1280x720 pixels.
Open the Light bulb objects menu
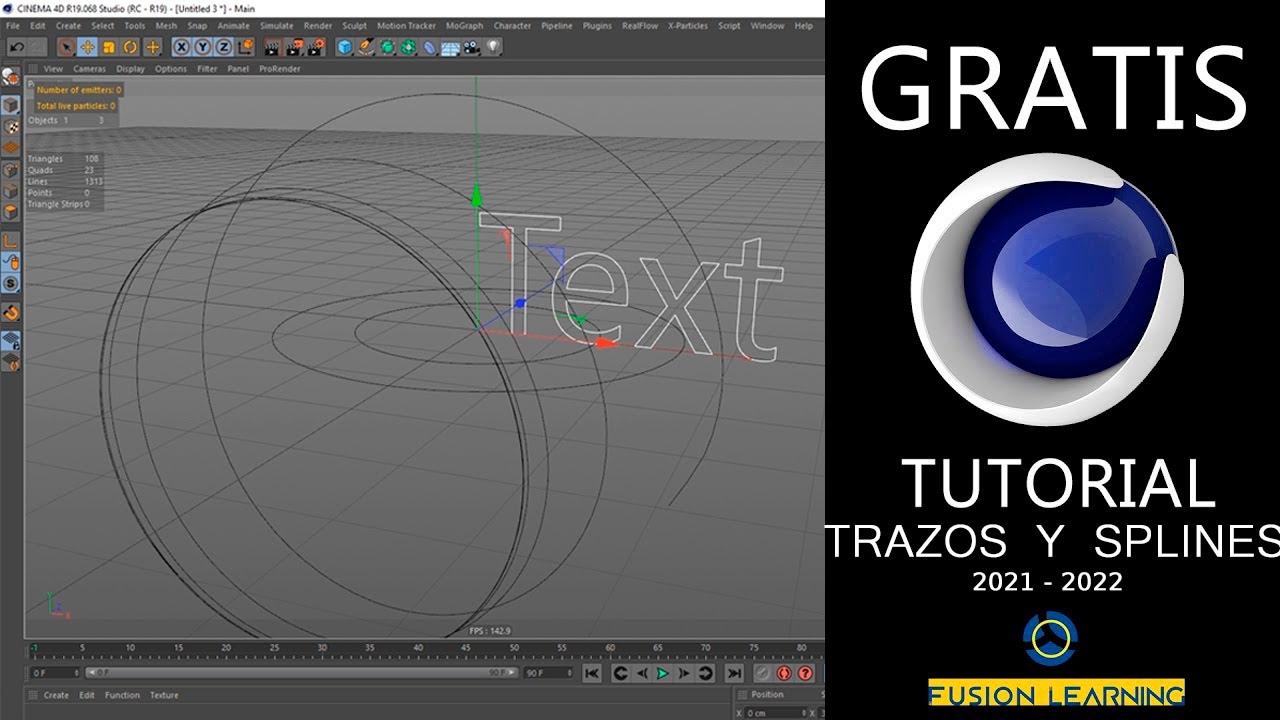[x=492, y=47]
